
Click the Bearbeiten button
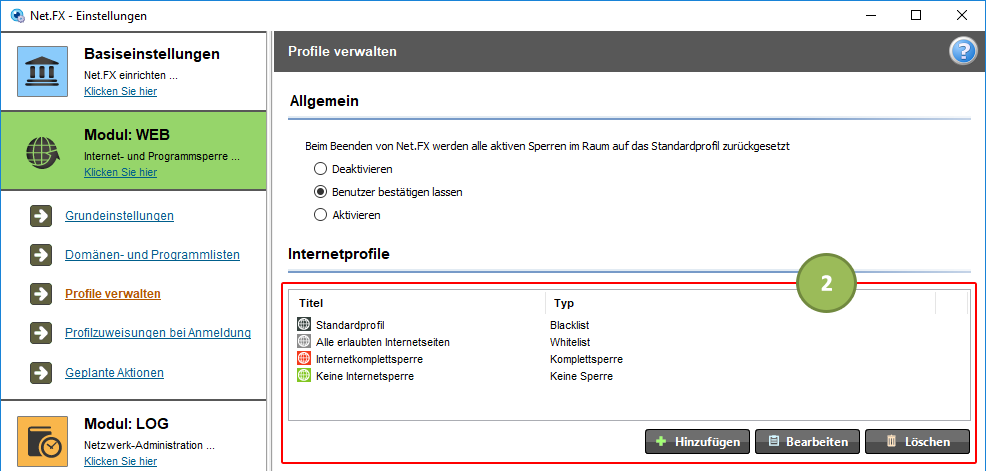pyautogui.click(x=807, y=441)
